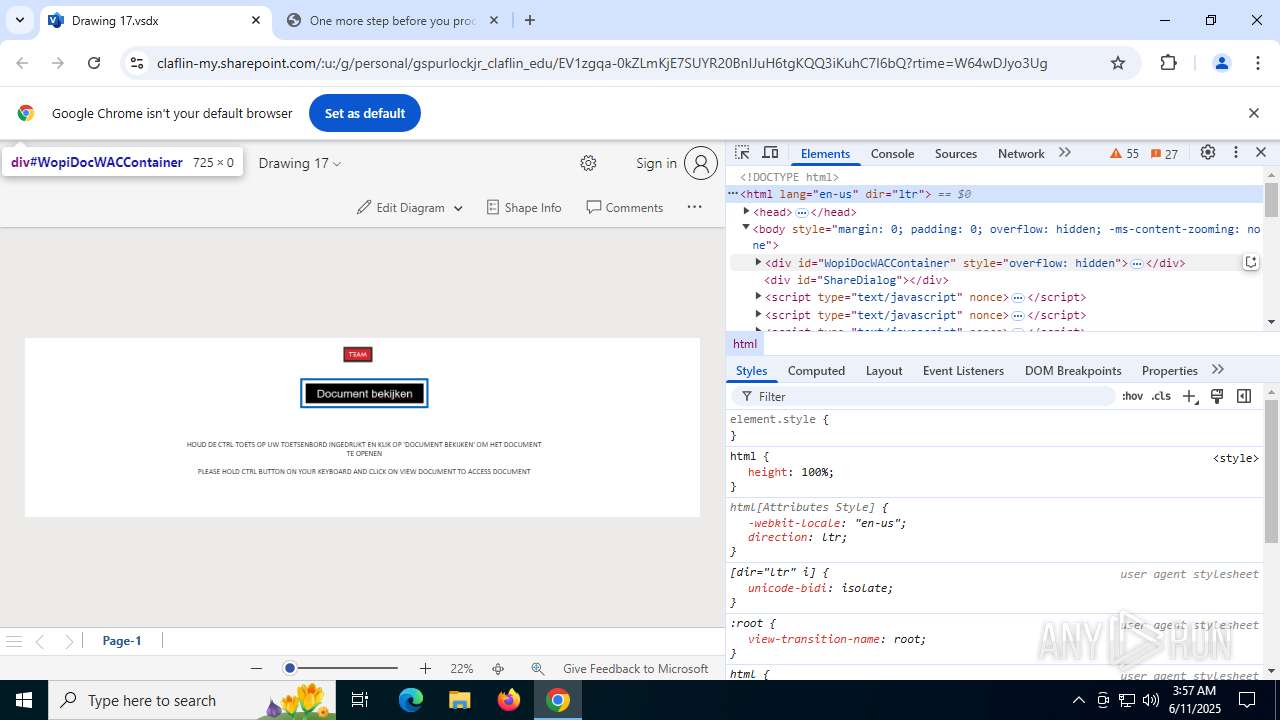Click the <style> source link
This screenshot has width=1280, height=720.
pos(1235,458)
